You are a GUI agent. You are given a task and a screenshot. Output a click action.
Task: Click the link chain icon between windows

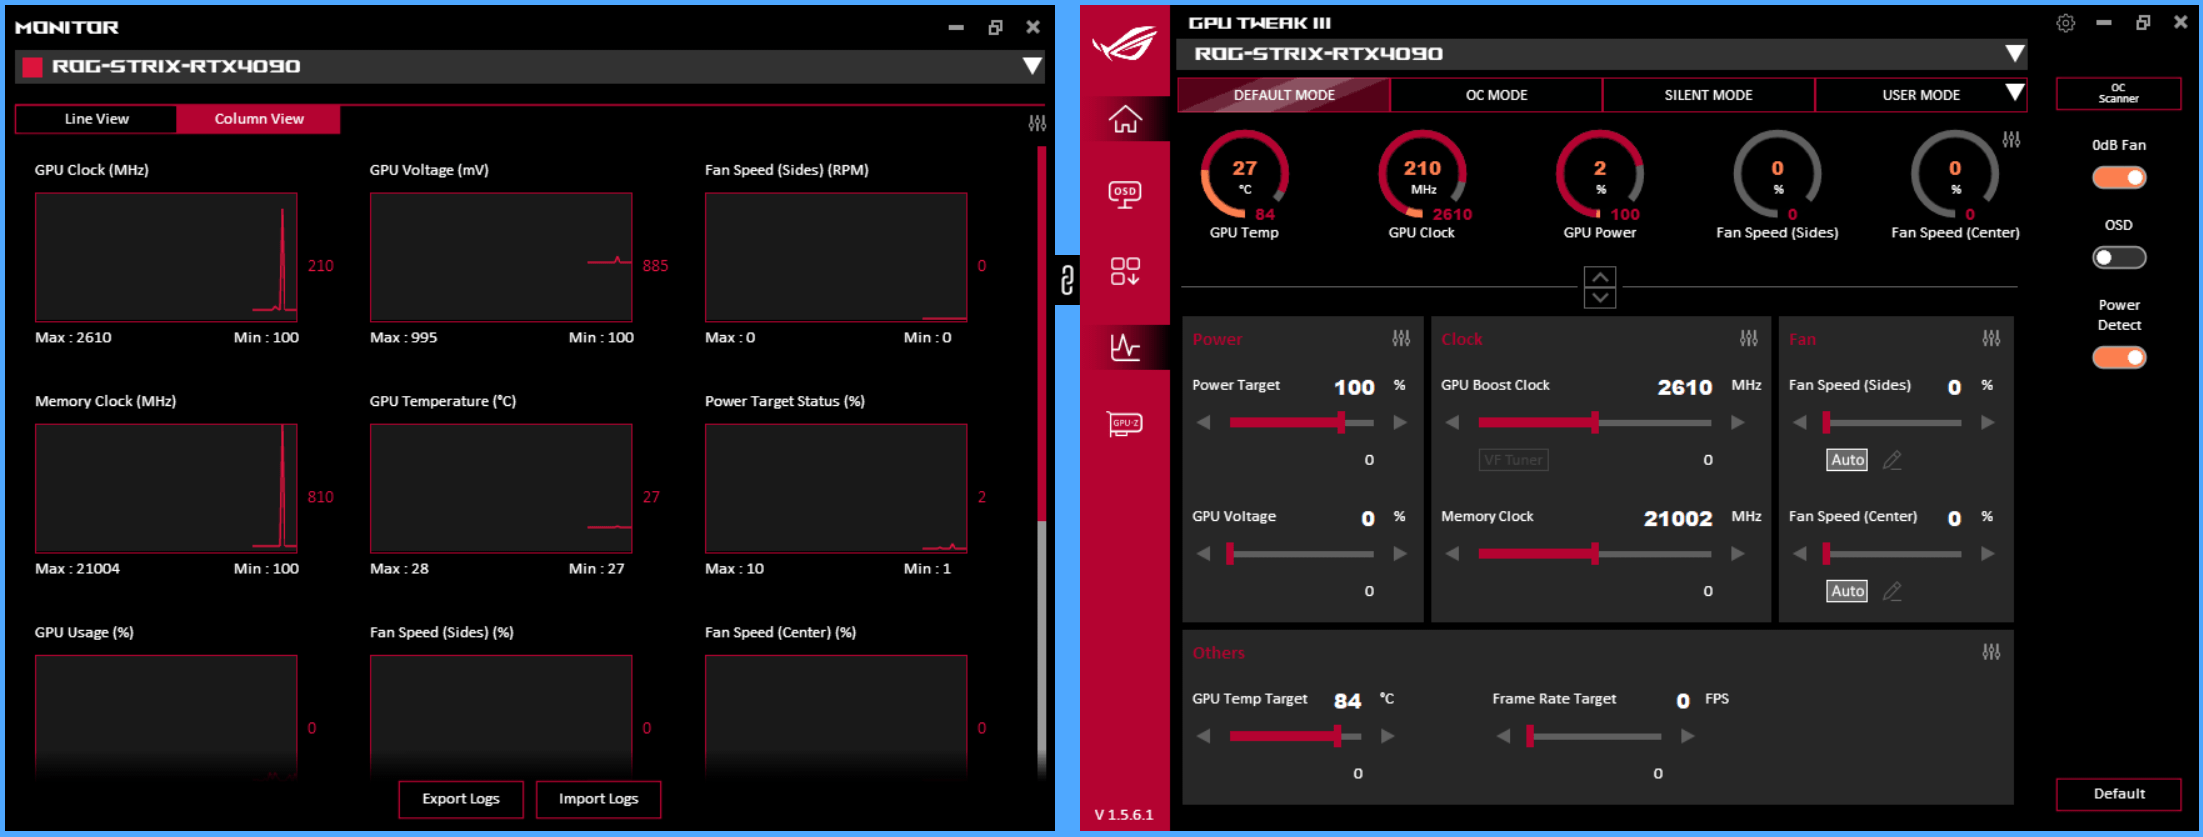(1067, 280)
